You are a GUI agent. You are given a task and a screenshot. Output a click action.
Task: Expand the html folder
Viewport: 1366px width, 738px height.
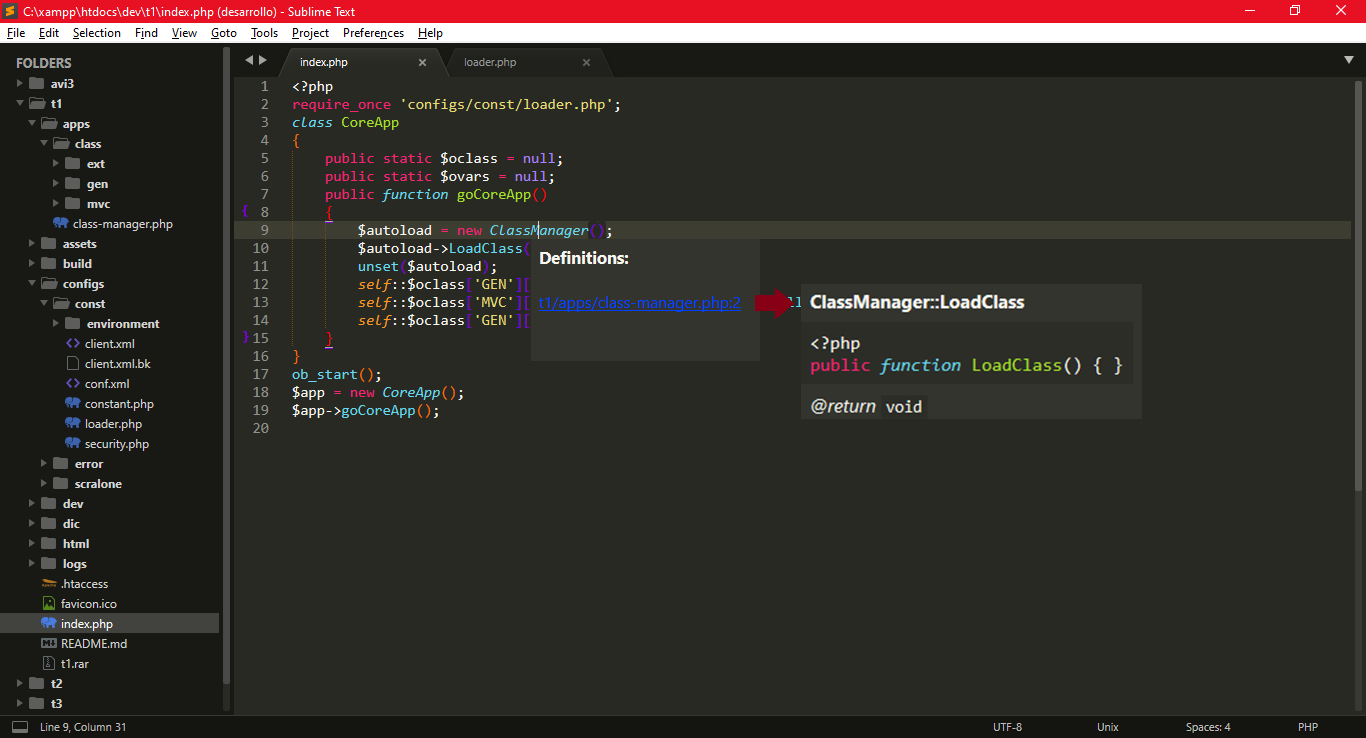tap(32, 543)
